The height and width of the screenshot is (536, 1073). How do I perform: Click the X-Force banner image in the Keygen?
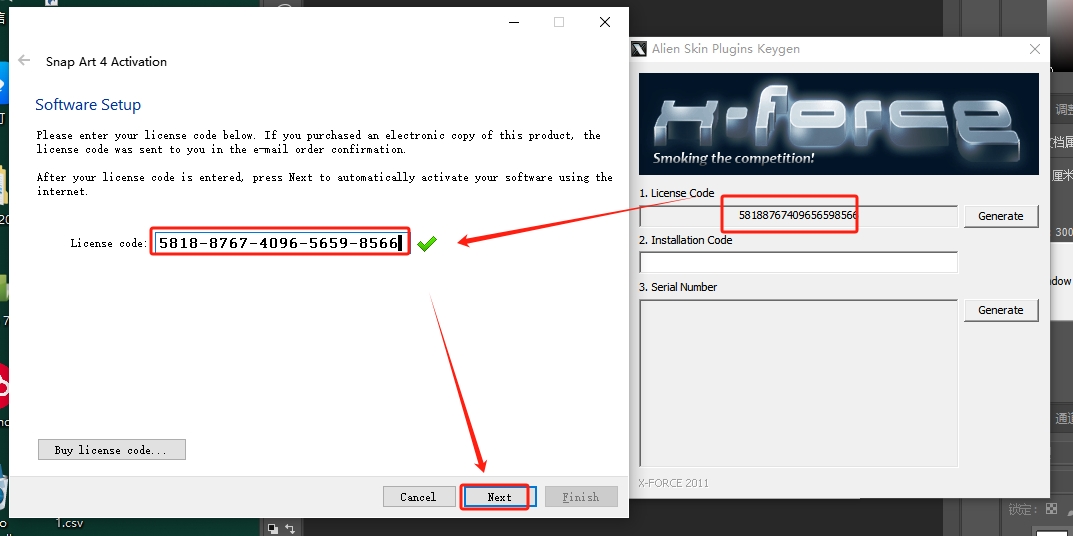839,124
